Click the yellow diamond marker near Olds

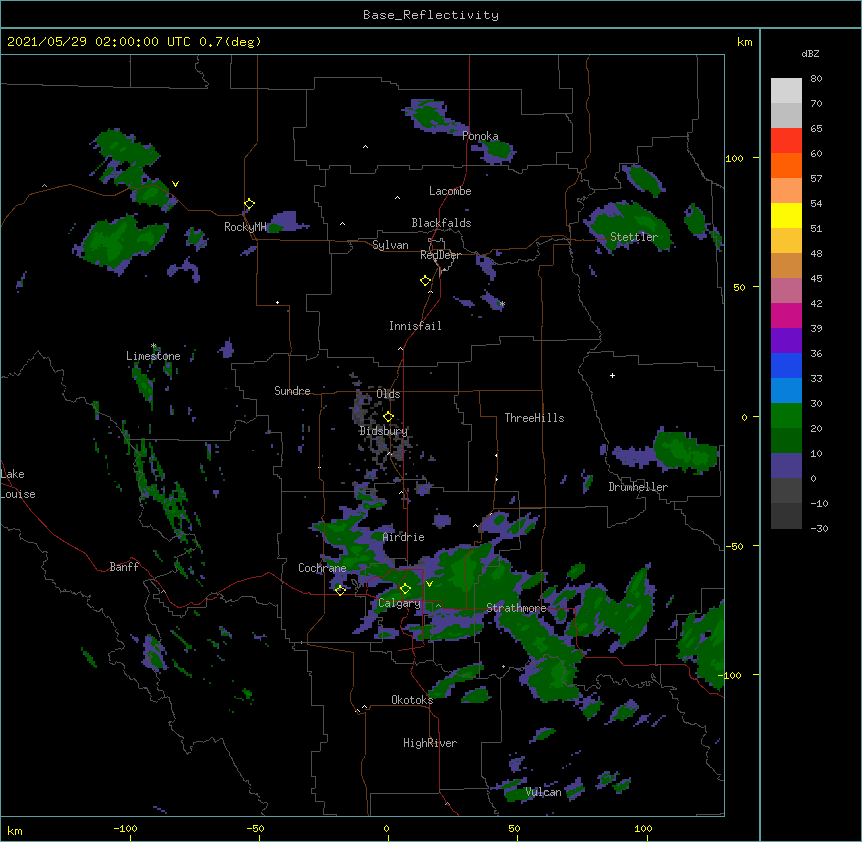click(388, 417)
